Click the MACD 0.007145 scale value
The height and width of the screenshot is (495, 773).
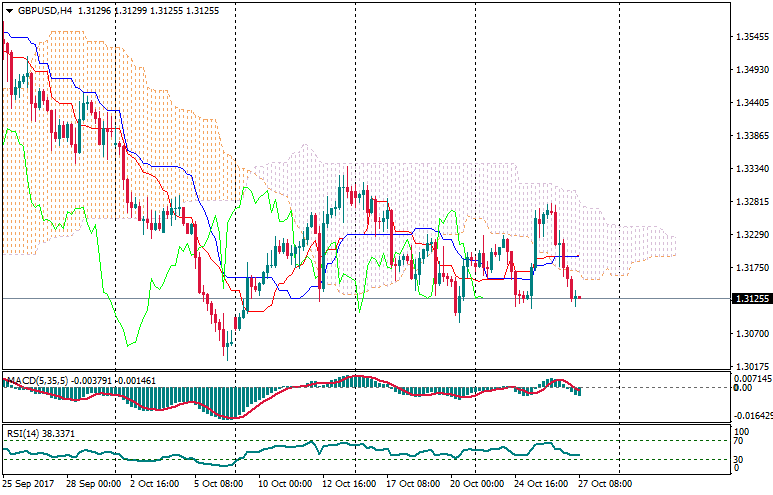point(752,380)
